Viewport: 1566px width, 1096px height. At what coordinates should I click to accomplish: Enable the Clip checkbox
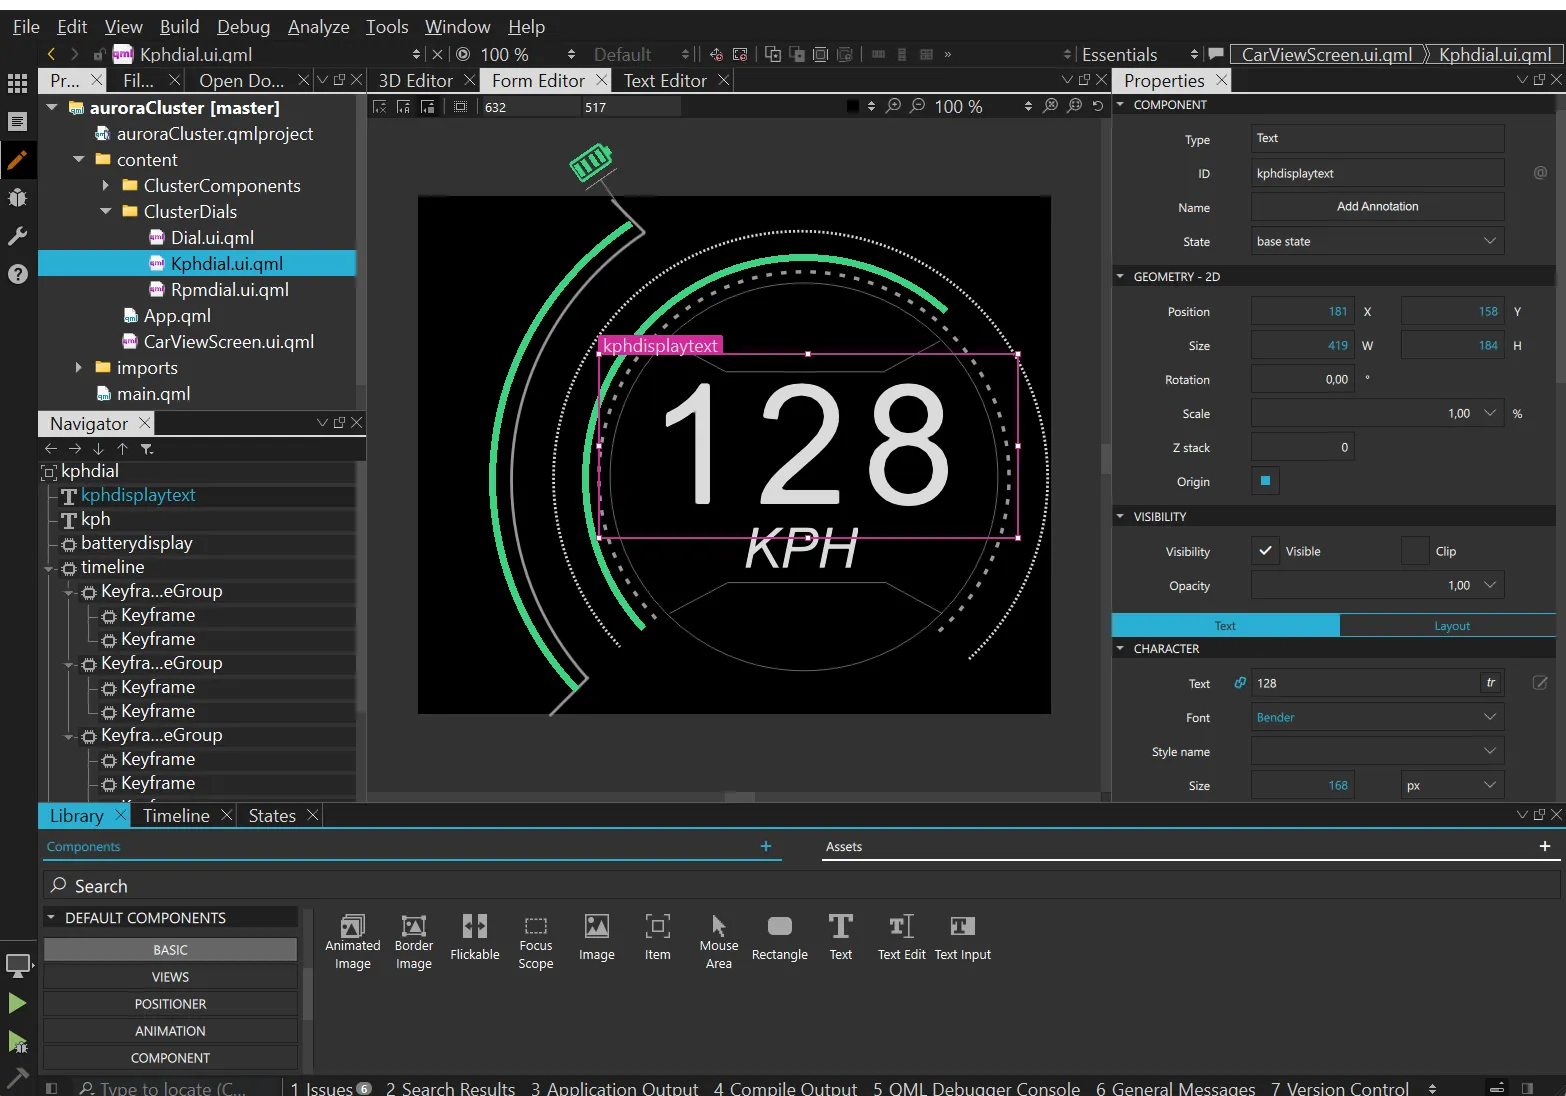pyautogui.click(x=1414, y=551)
